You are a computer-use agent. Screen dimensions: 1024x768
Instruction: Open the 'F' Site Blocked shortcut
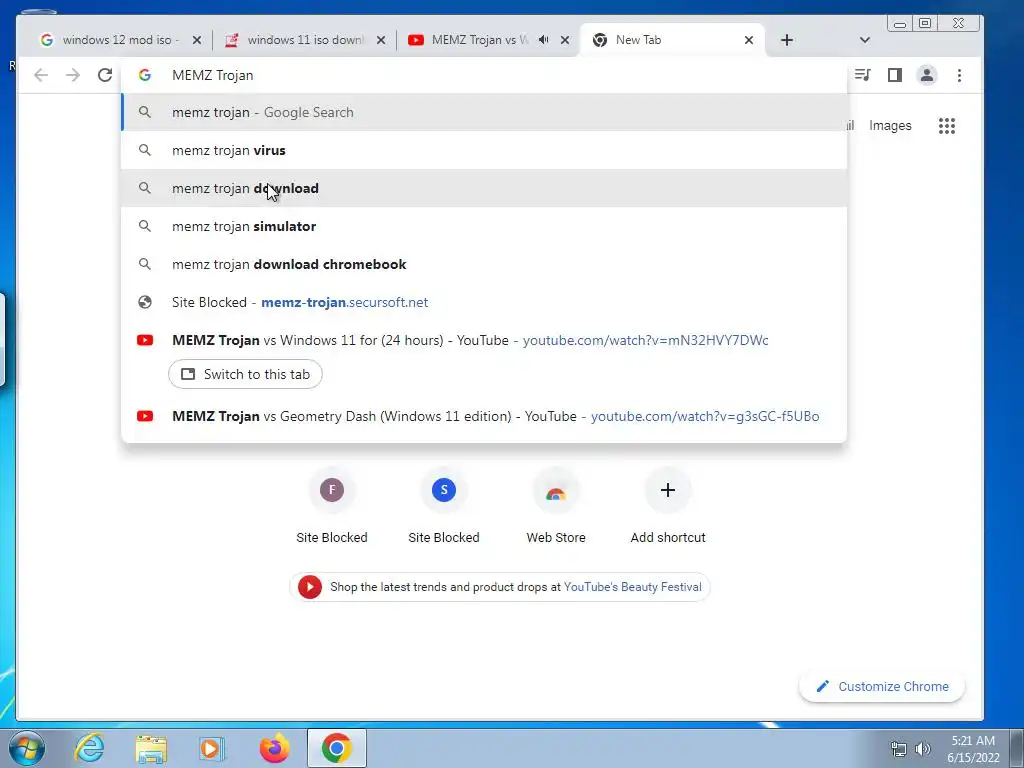click(x=332, y=490)
